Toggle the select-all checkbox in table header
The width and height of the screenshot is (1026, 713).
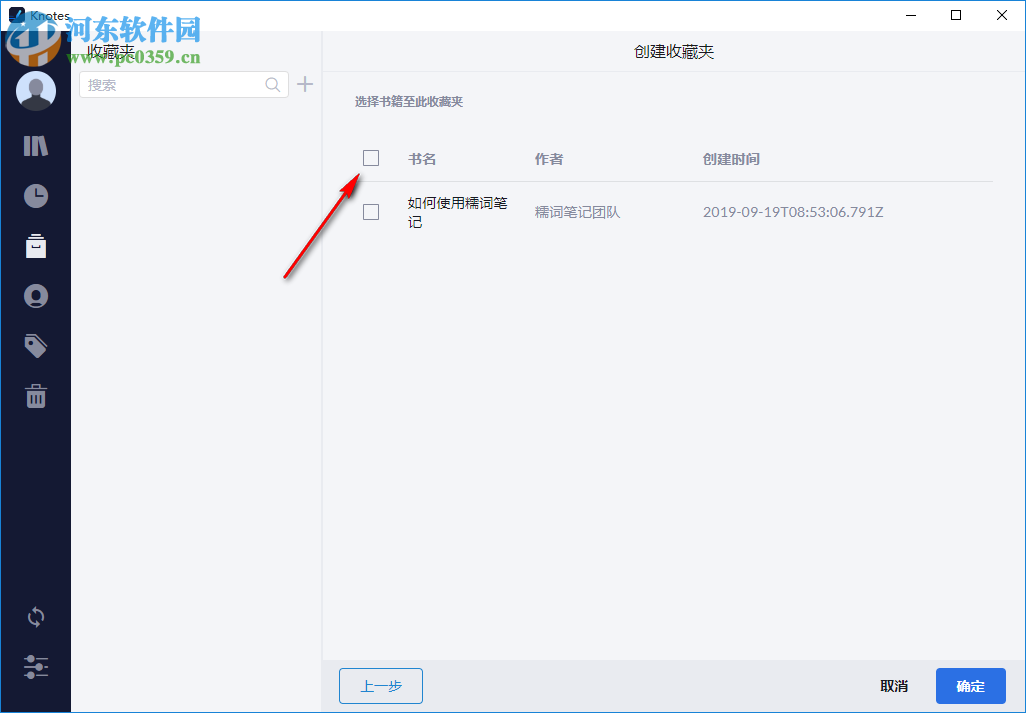coord(371,158)
